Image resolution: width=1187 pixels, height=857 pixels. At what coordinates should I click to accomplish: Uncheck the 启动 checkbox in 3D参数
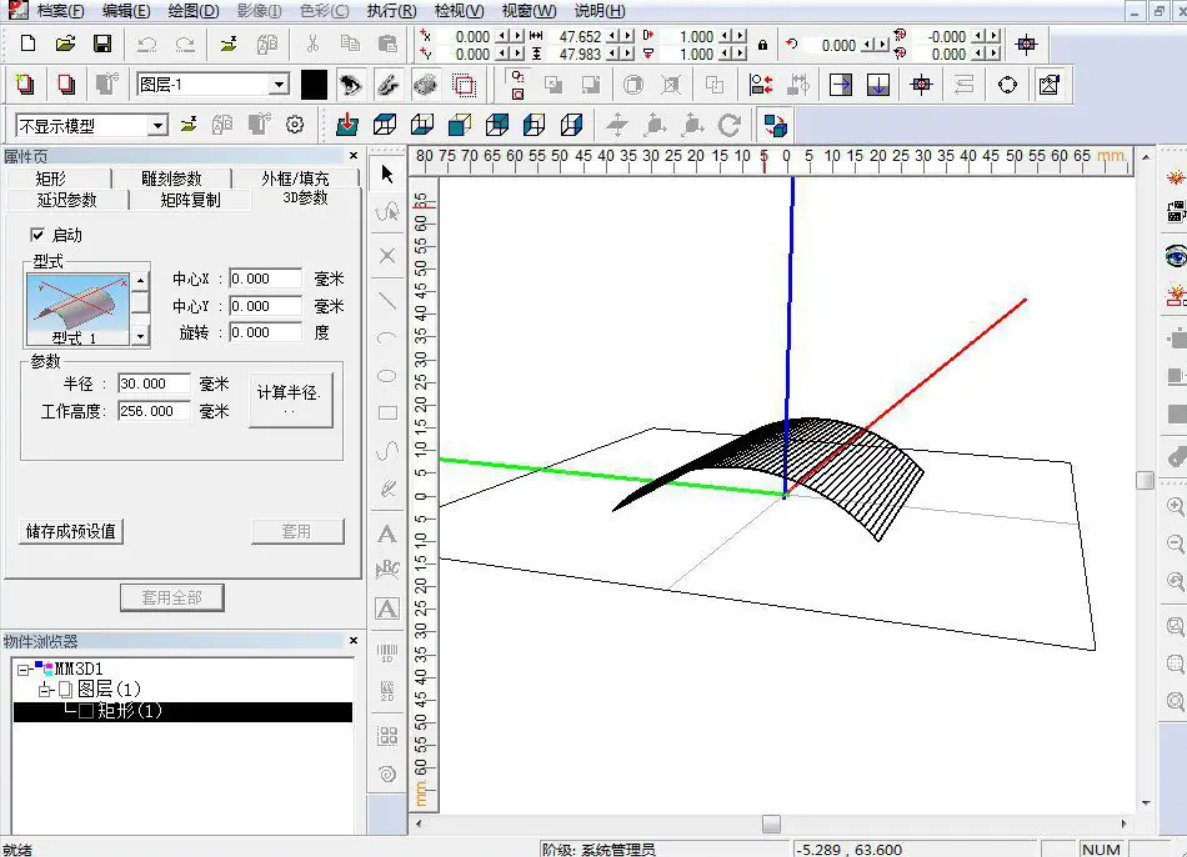point(36,236)
